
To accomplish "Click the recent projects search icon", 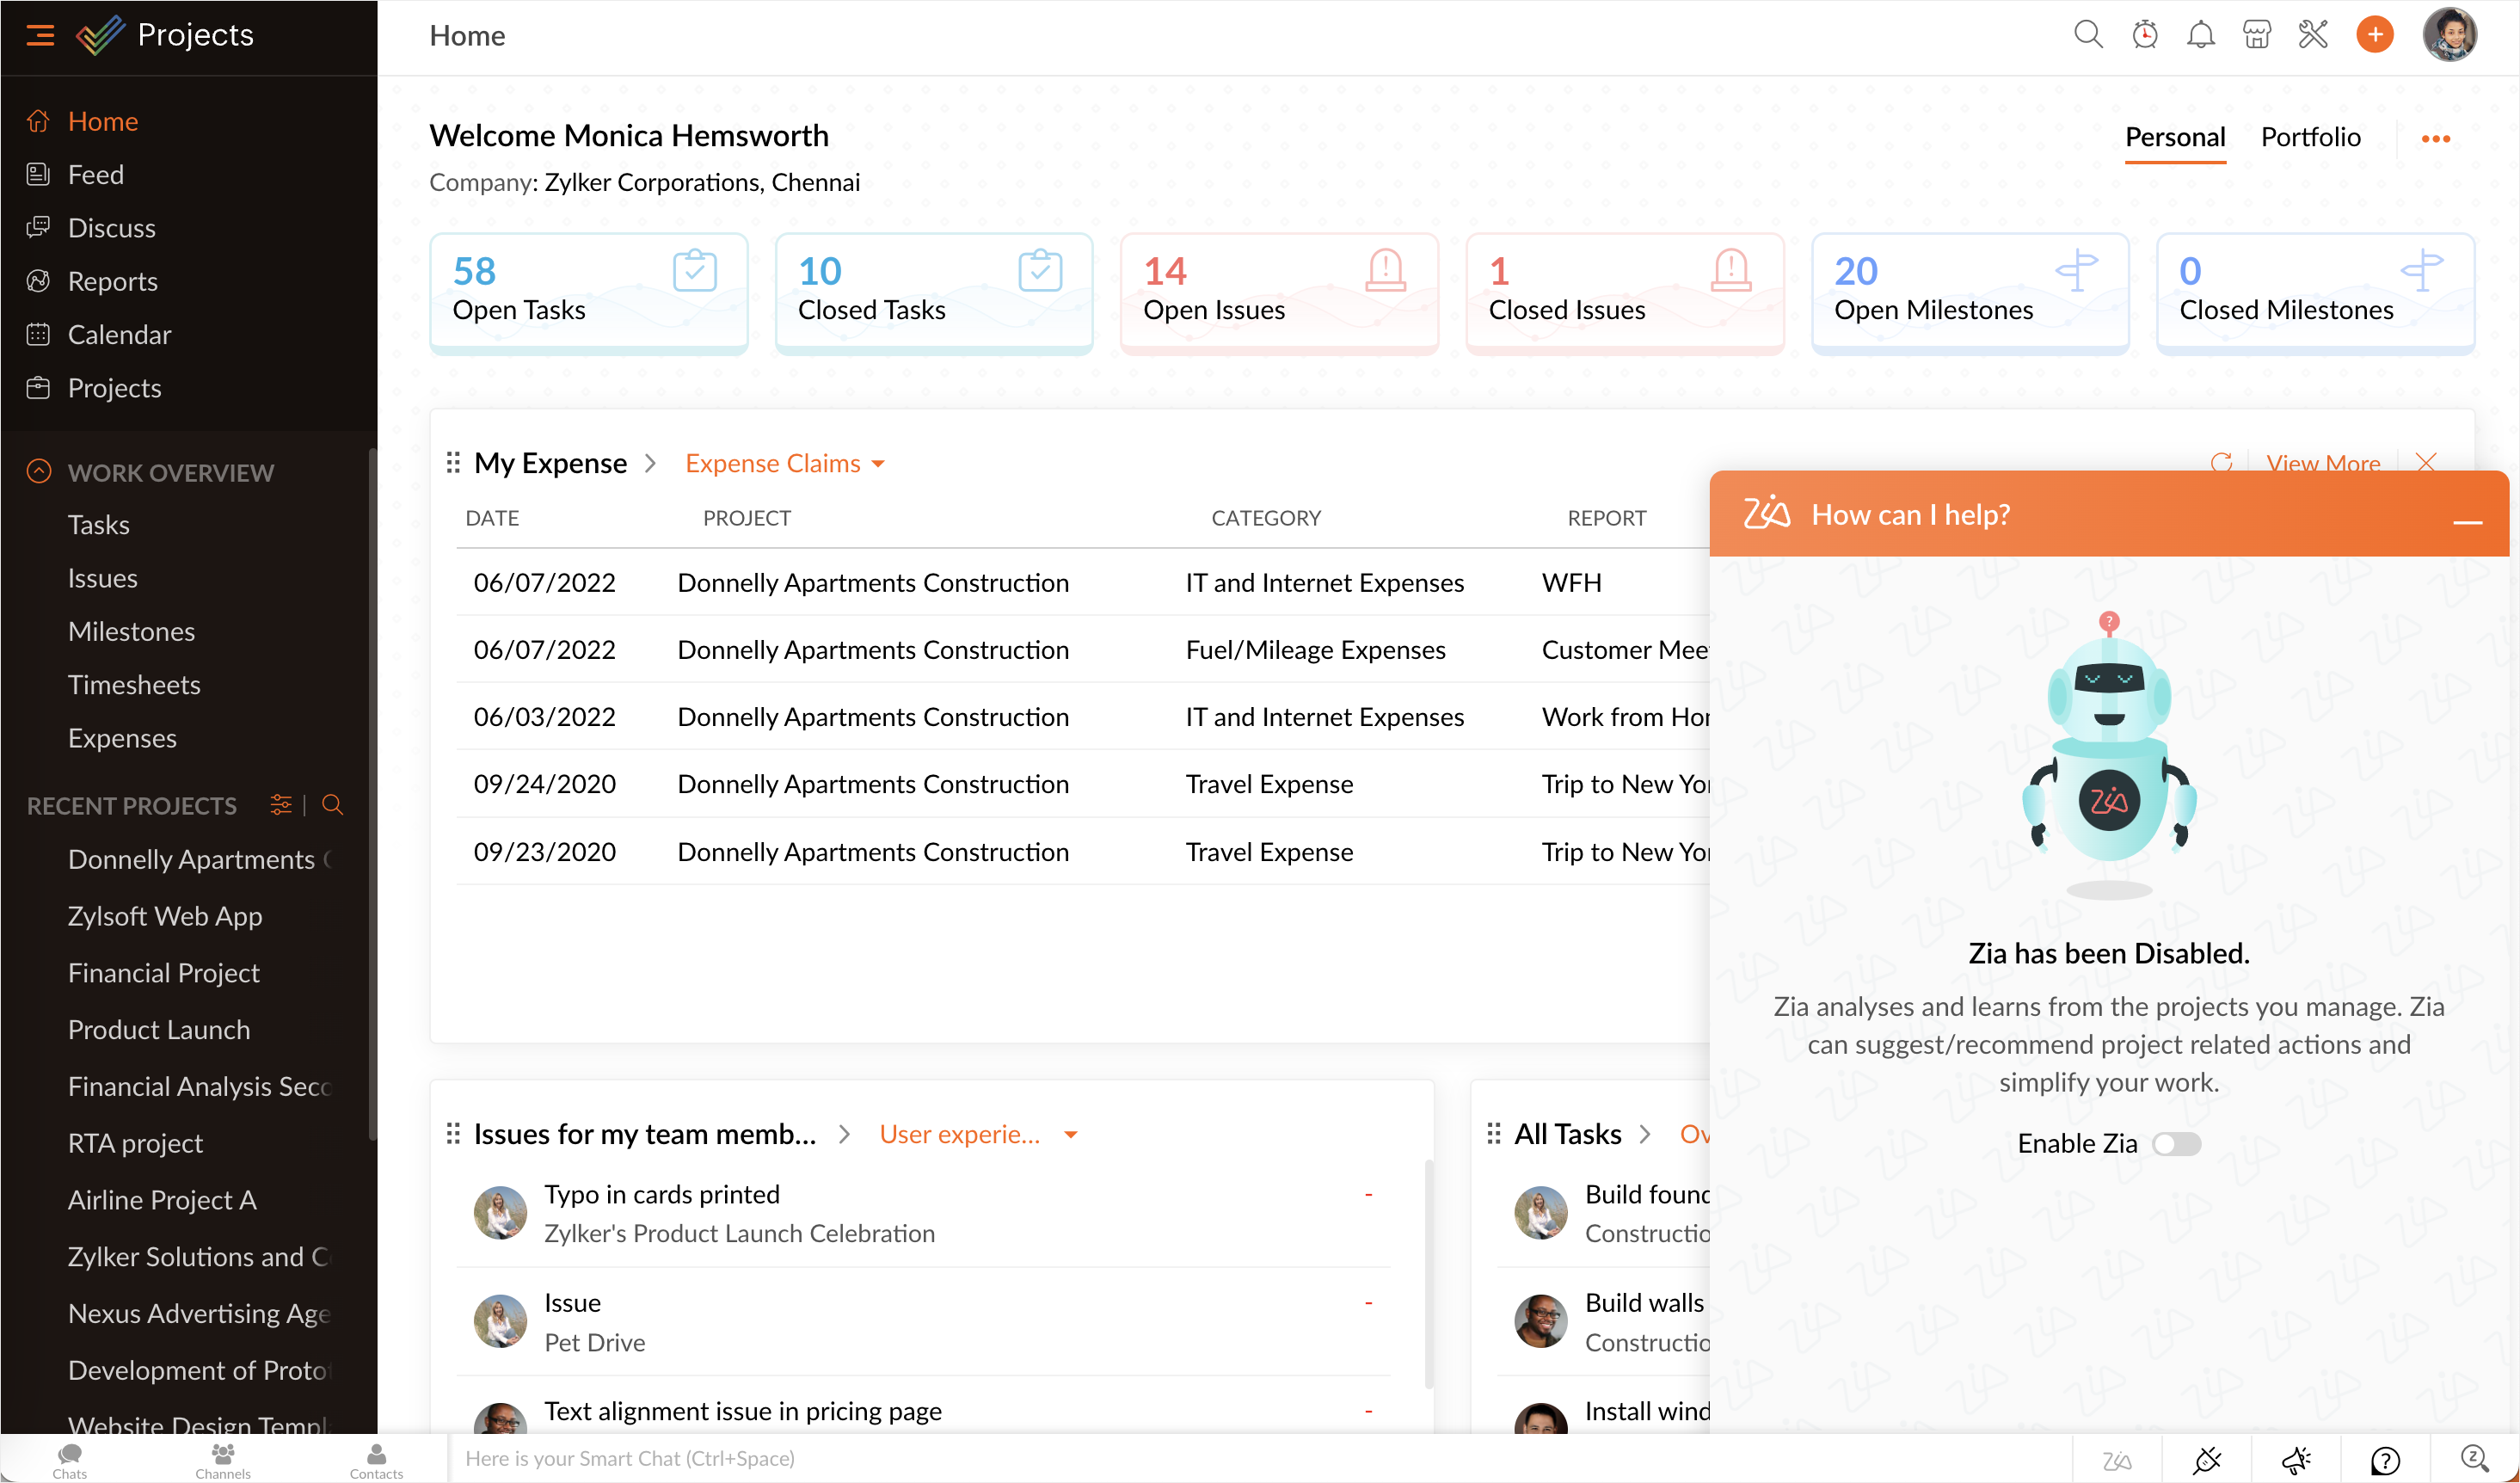I will (333, 805).
